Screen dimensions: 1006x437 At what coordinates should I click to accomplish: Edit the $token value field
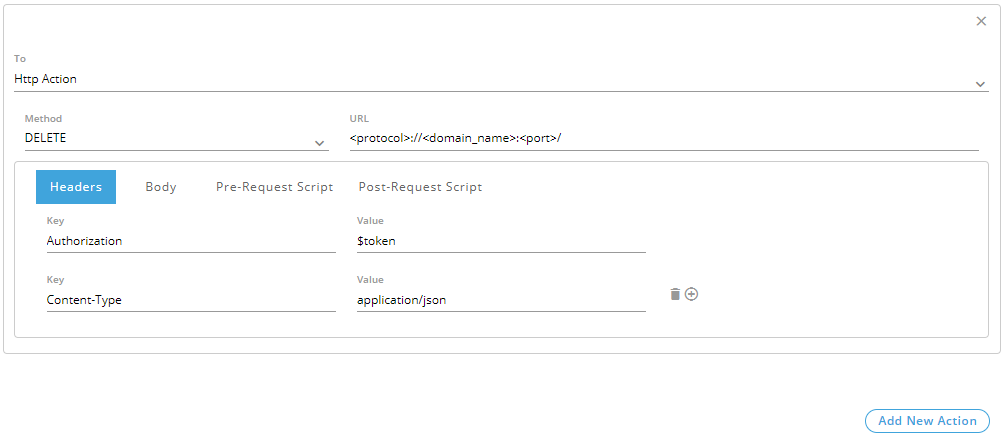point(501,241)
